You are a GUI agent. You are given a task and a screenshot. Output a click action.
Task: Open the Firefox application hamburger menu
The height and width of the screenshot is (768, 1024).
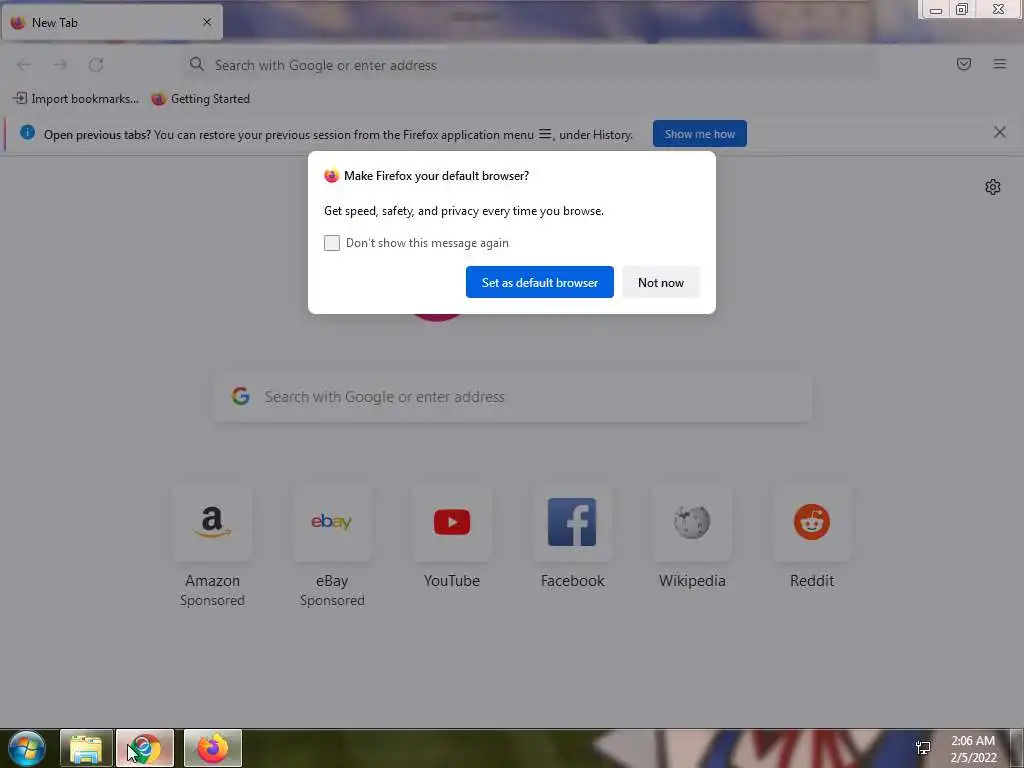point(1000,64)
